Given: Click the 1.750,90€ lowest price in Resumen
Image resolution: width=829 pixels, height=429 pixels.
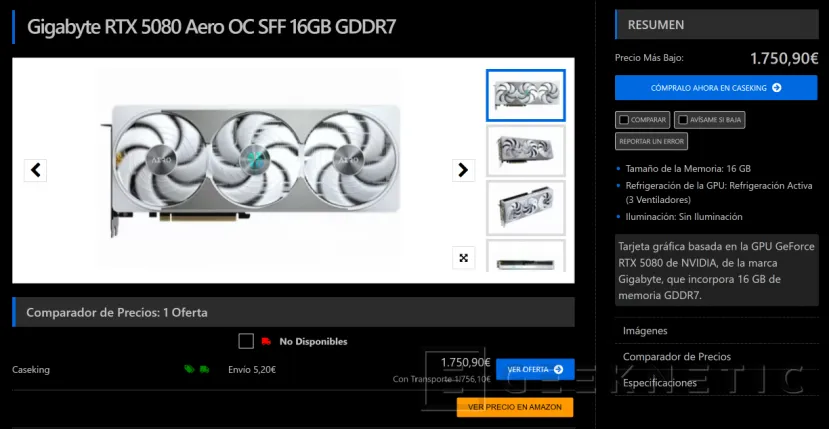Looking at the screenshot, I should (784, 59).
